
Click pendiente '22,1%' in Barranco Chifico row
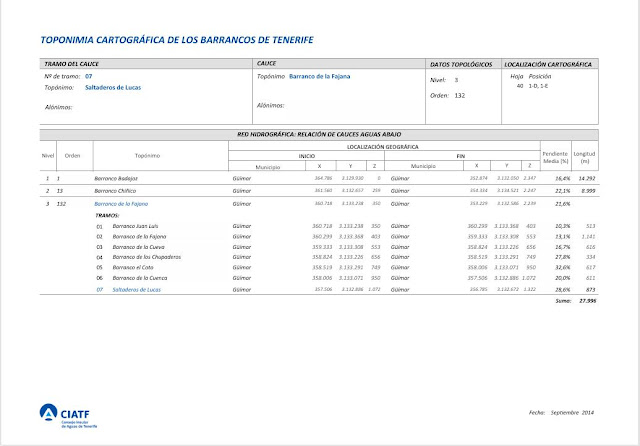click(562, 191)
